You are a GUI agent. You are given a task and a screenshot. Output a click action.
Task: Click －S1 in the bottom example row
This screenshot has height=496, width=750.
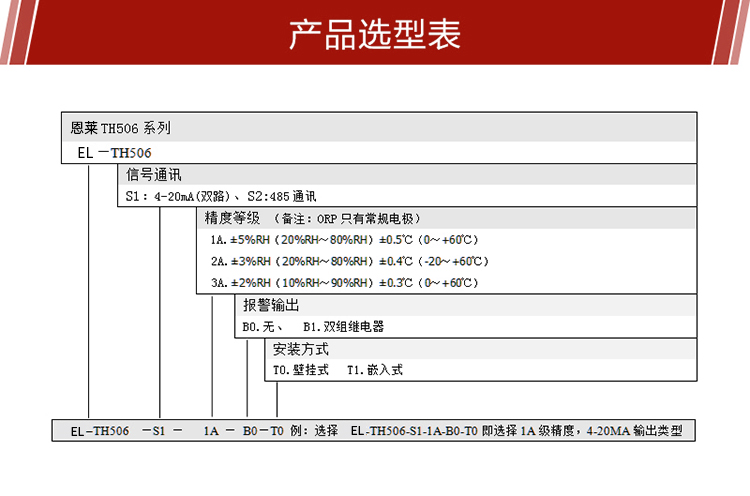154,431
